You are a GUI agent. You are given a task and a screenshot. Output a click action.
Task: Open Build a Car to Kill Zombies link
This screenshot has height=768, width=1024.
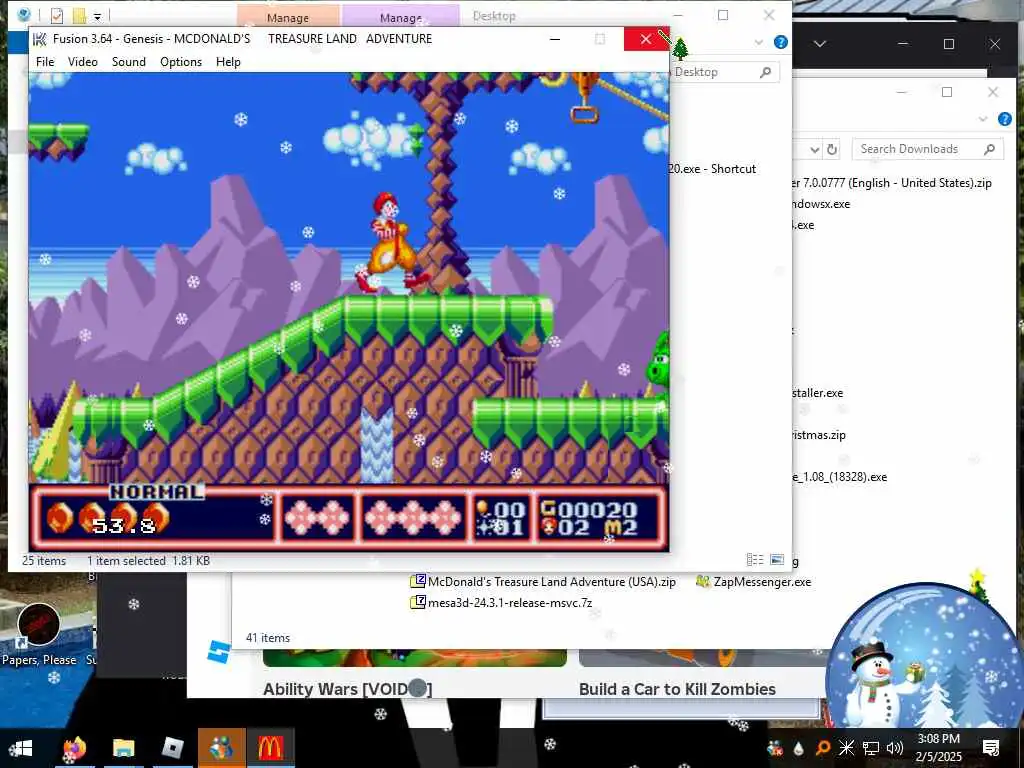pyautogui.click(x=677, y=689)
